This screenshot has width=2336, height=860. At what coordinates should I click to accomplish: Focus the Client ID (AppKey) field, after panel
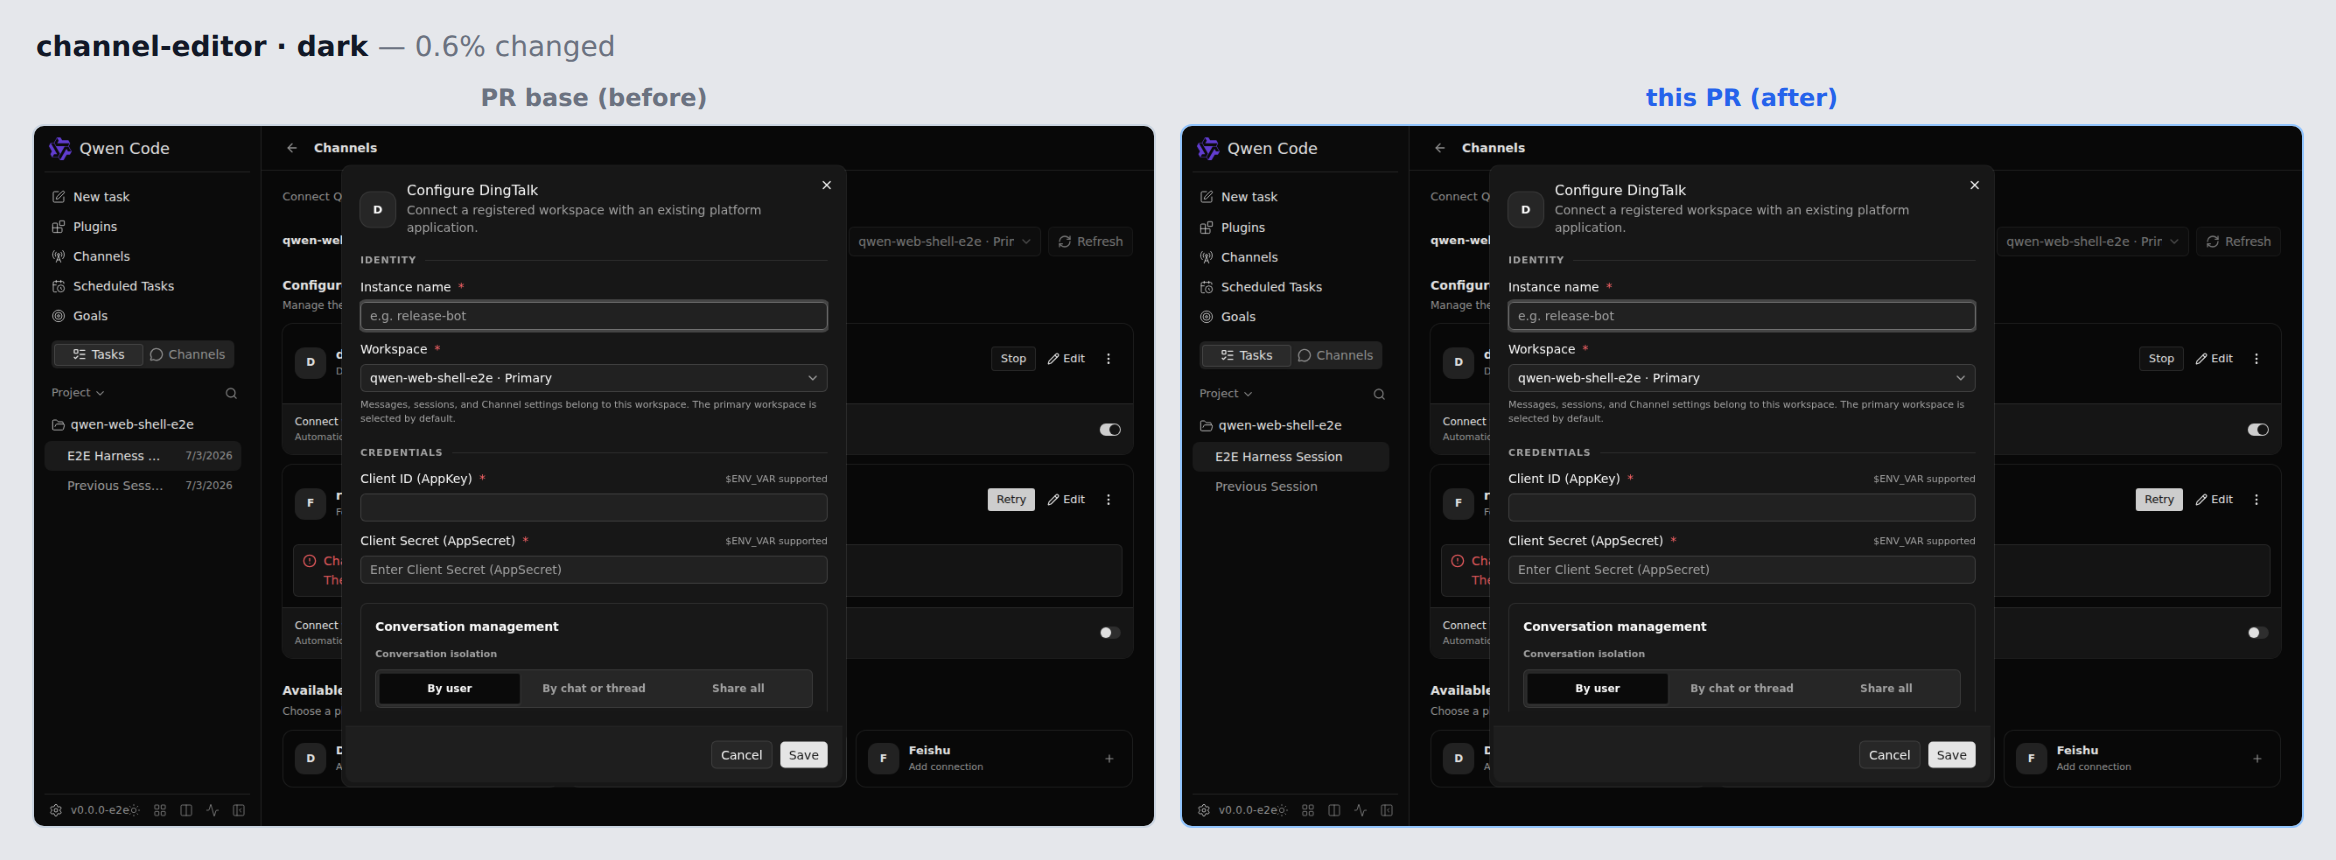[1742, 508]
